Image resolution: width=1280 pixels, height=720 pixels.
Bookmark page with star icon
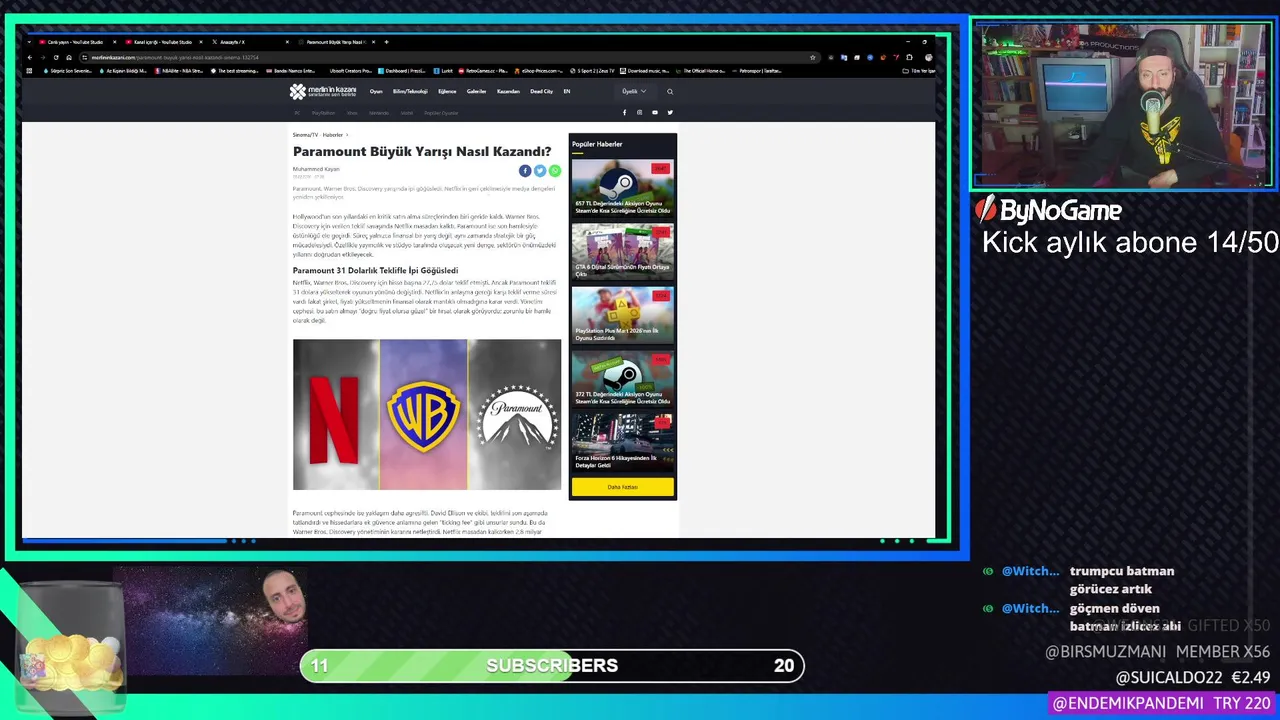(x=812, y=57)
